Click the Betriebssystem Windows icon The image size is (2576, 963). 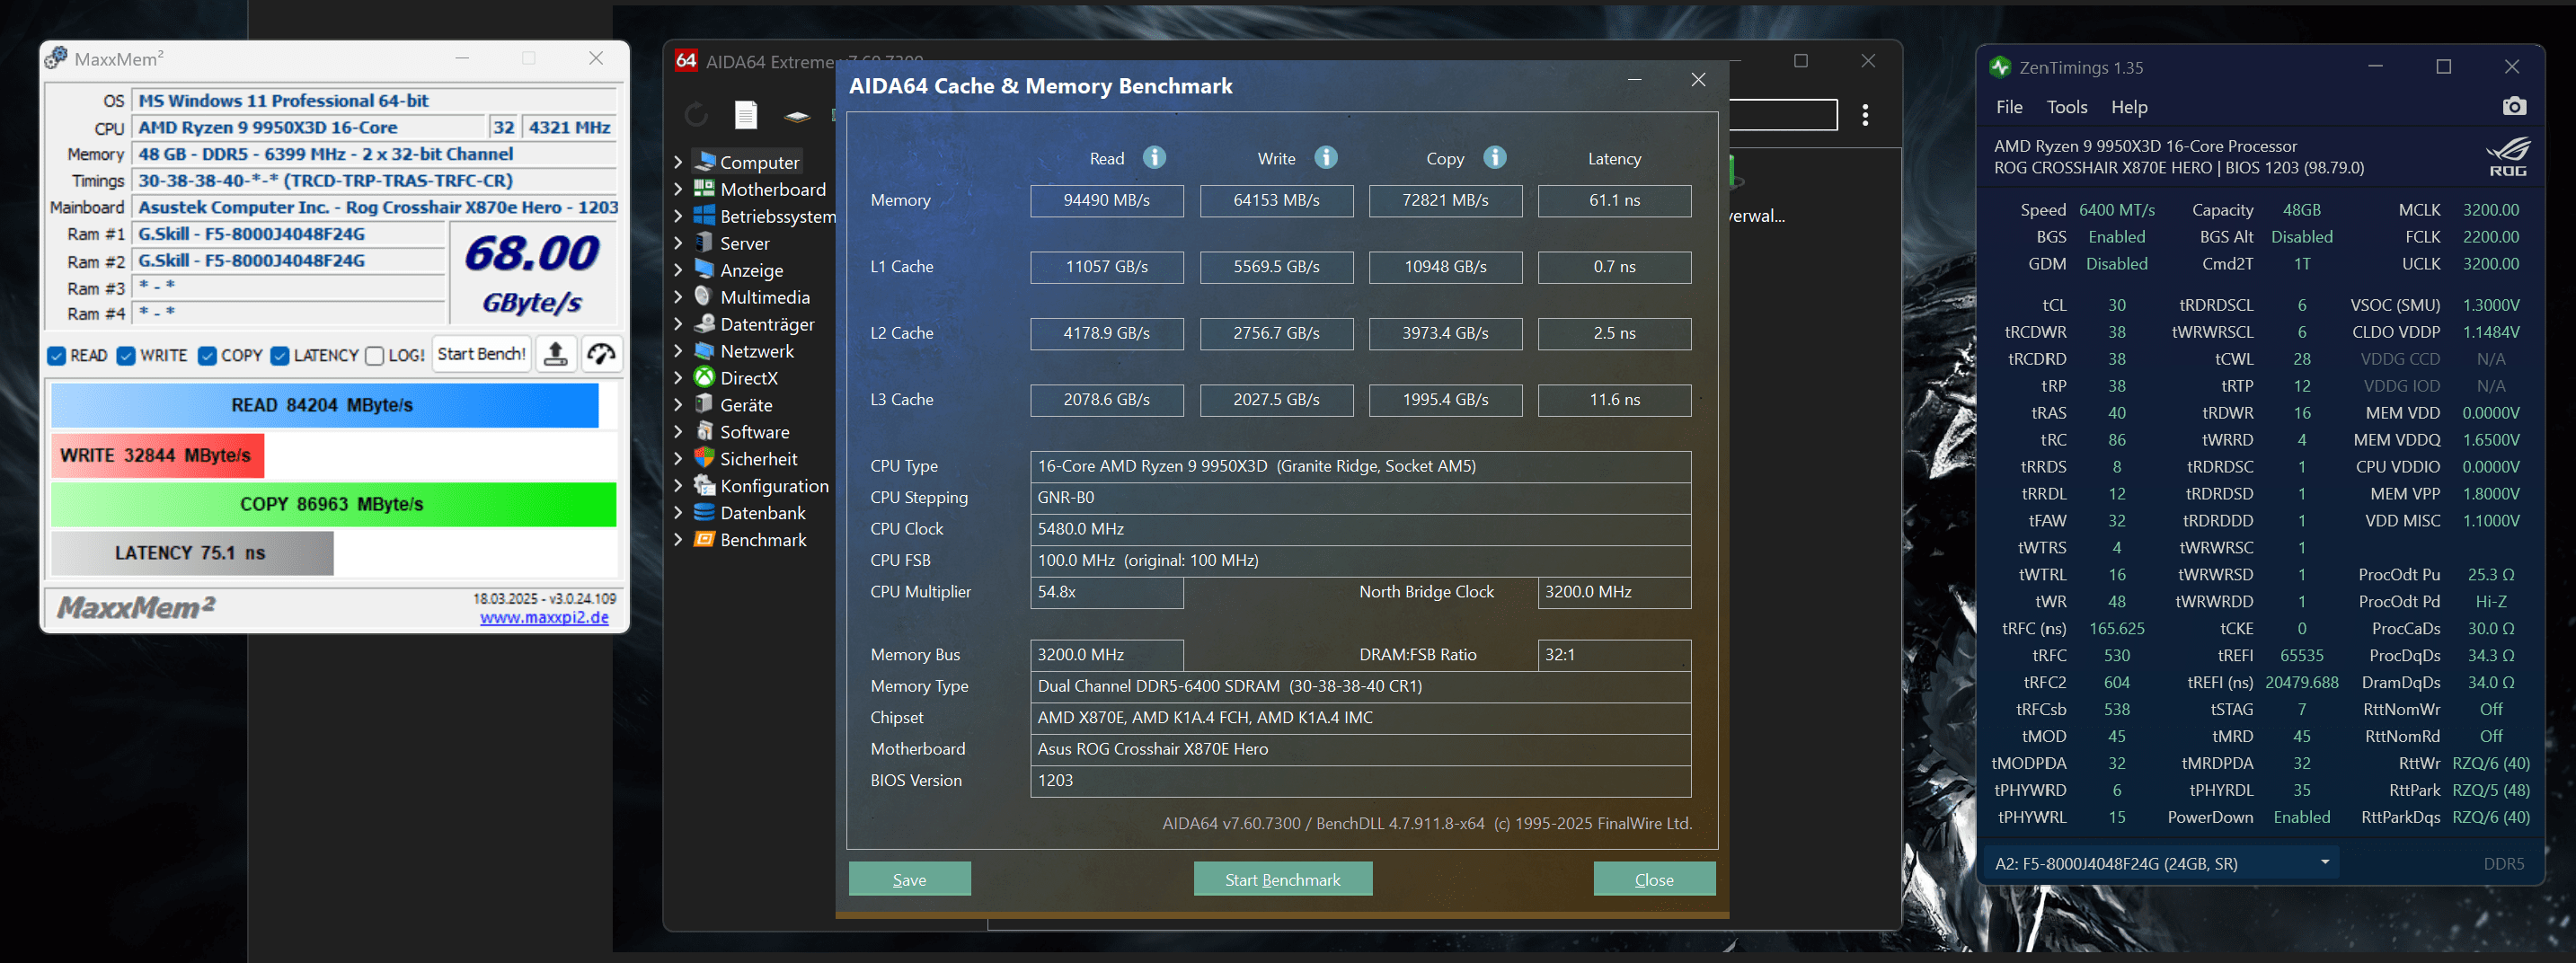(705, 216)
